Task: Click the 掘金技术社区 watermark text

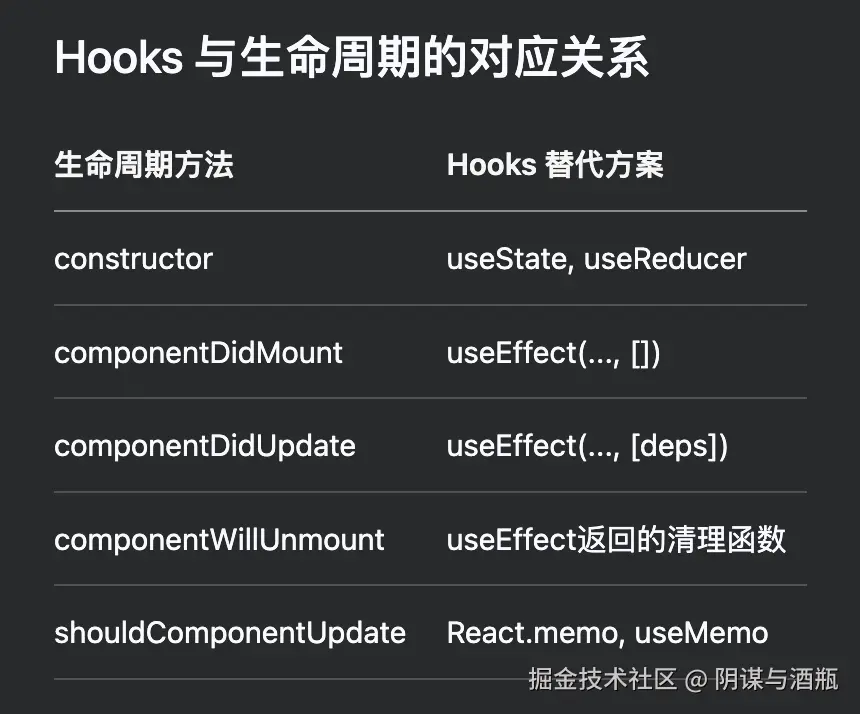Action: (602, 679)
